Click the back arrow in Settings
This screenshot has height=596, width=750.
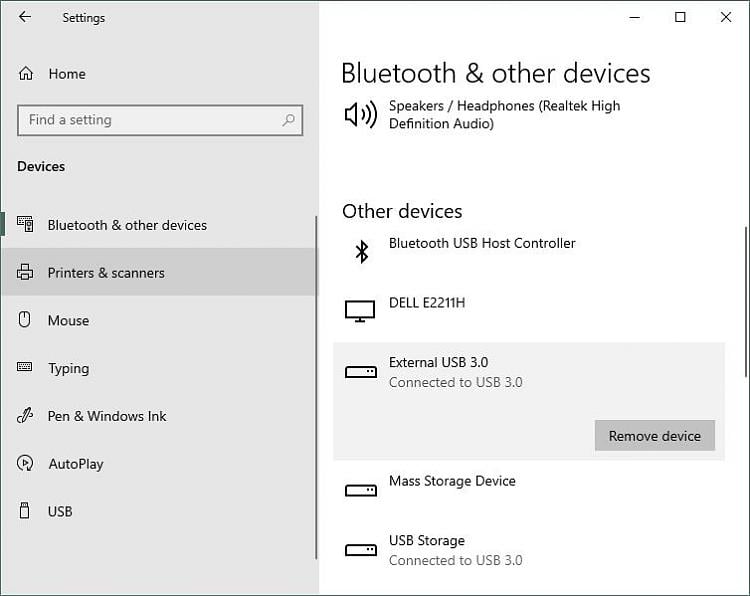tap(25, 17)
